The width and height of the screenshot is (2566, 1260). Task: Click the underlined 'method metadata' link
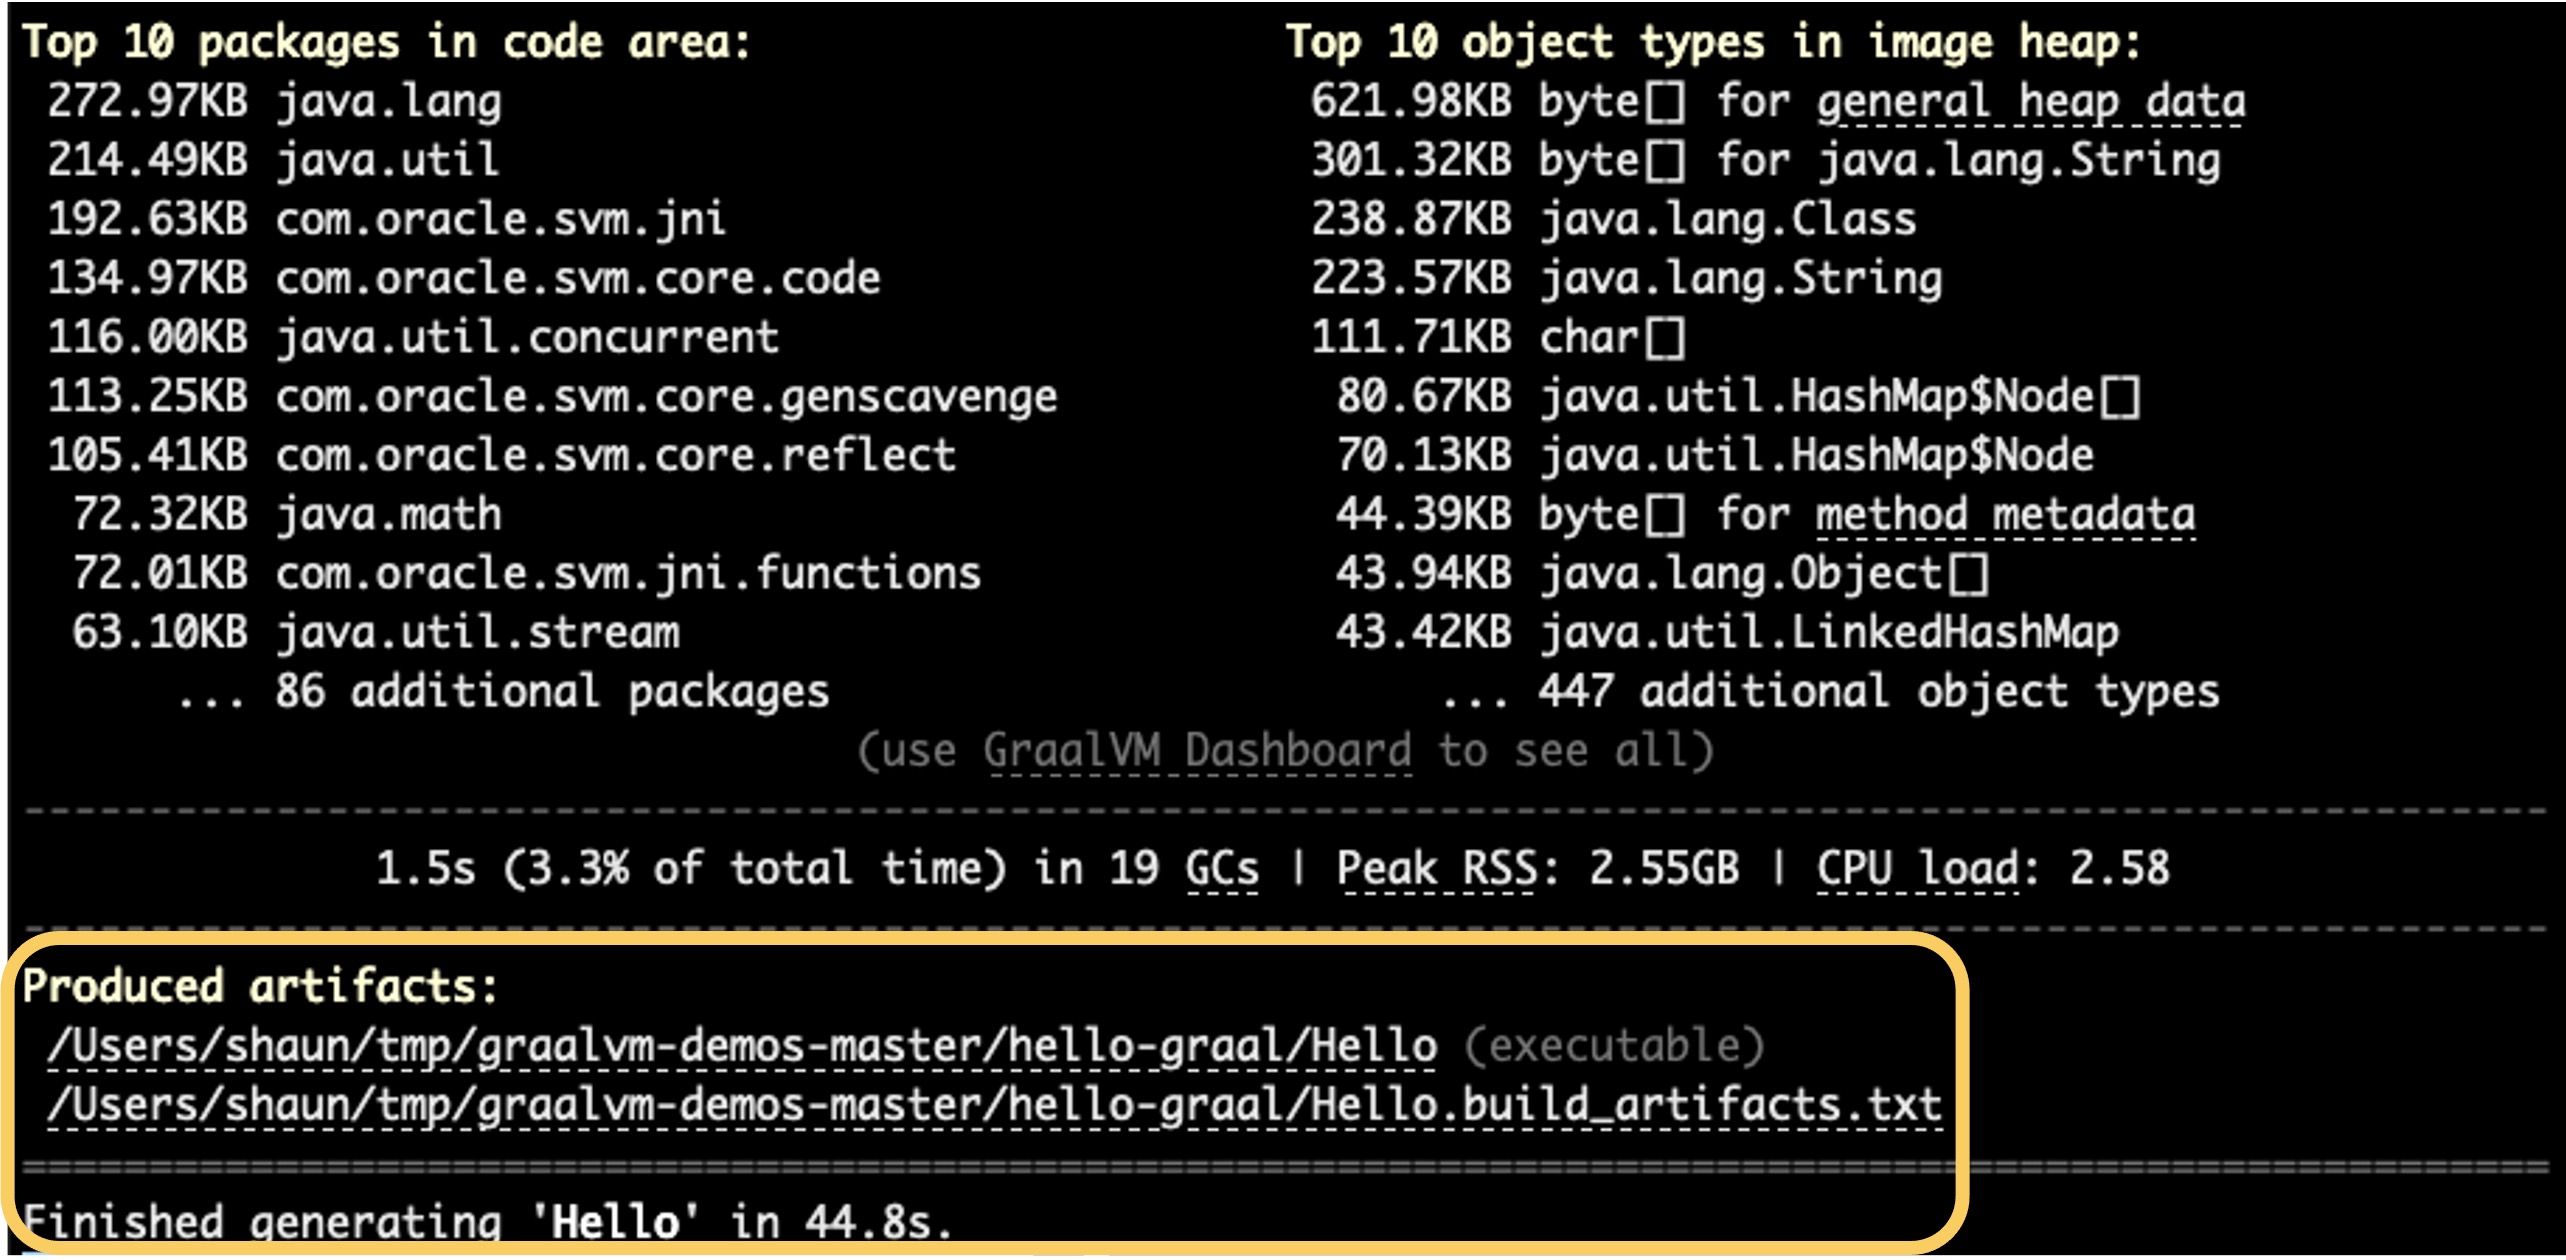coord(2005,515)
